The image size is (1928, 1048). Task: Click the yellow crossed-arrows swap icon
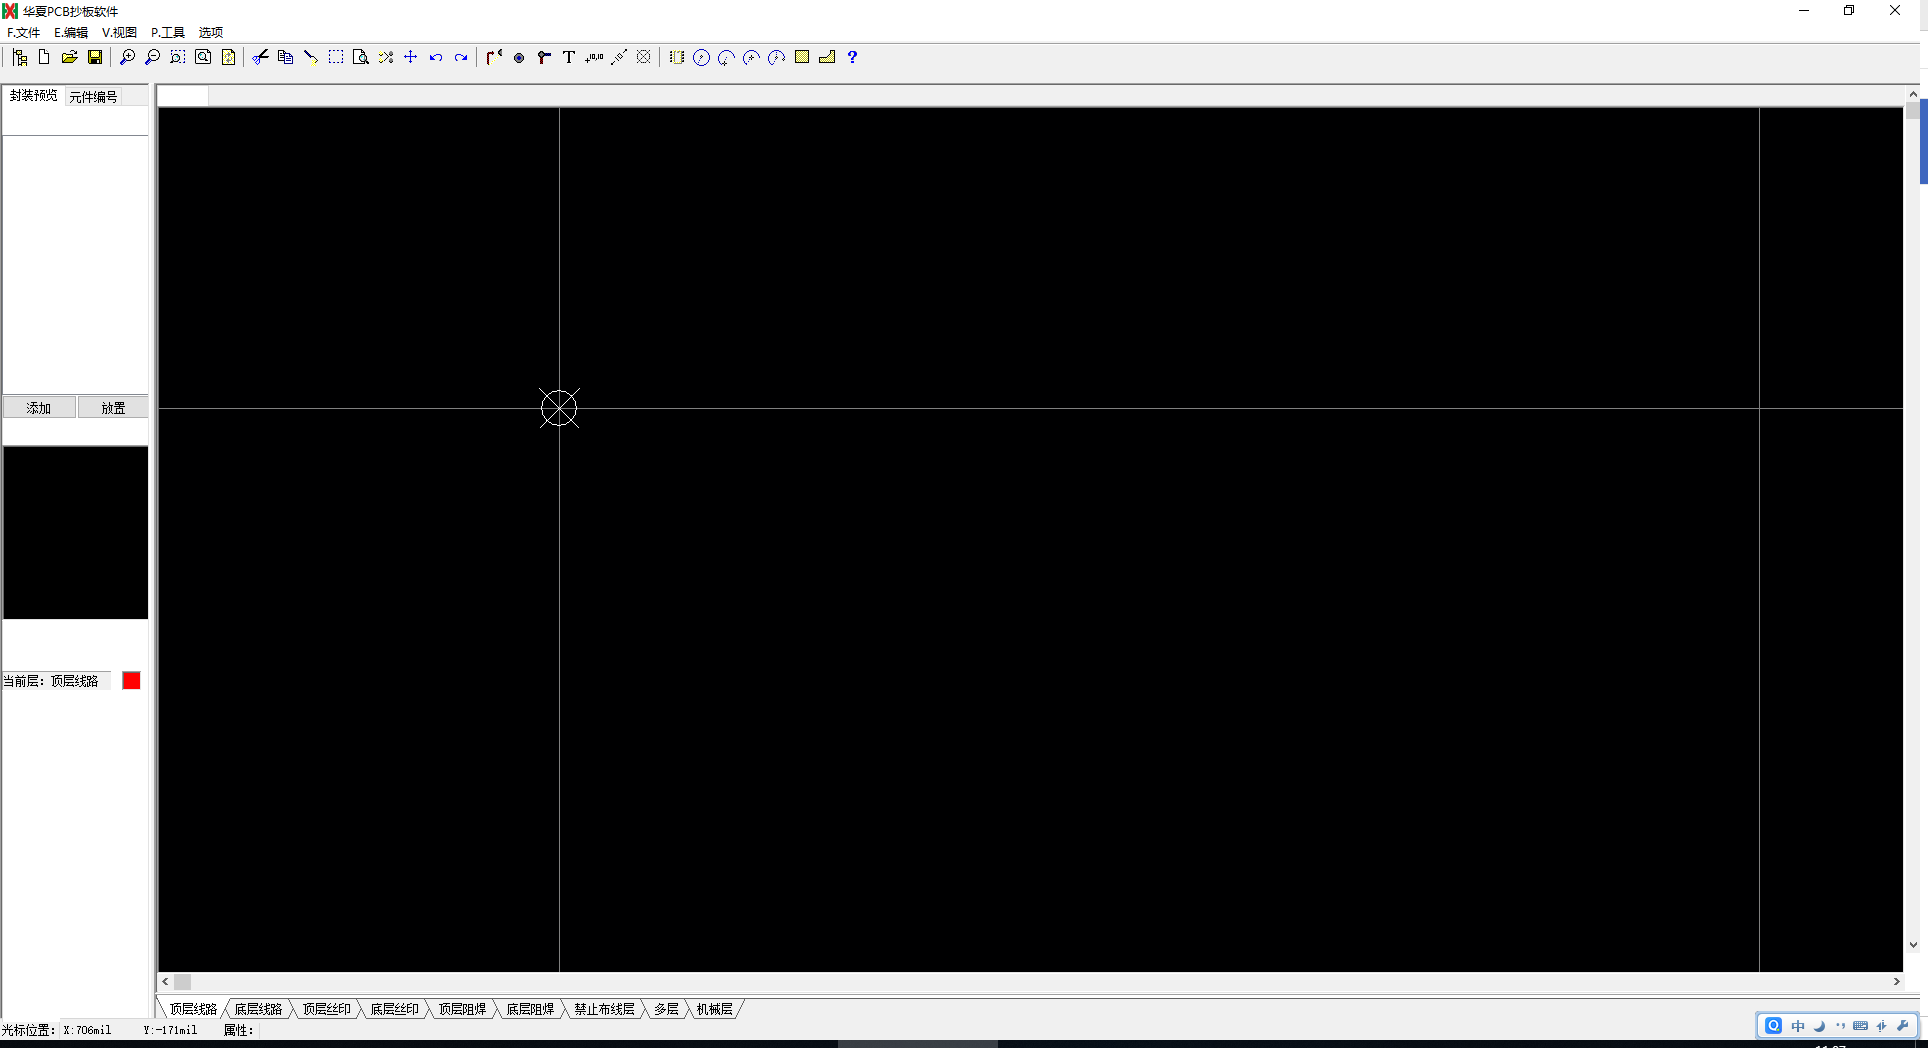click(386, 57)
